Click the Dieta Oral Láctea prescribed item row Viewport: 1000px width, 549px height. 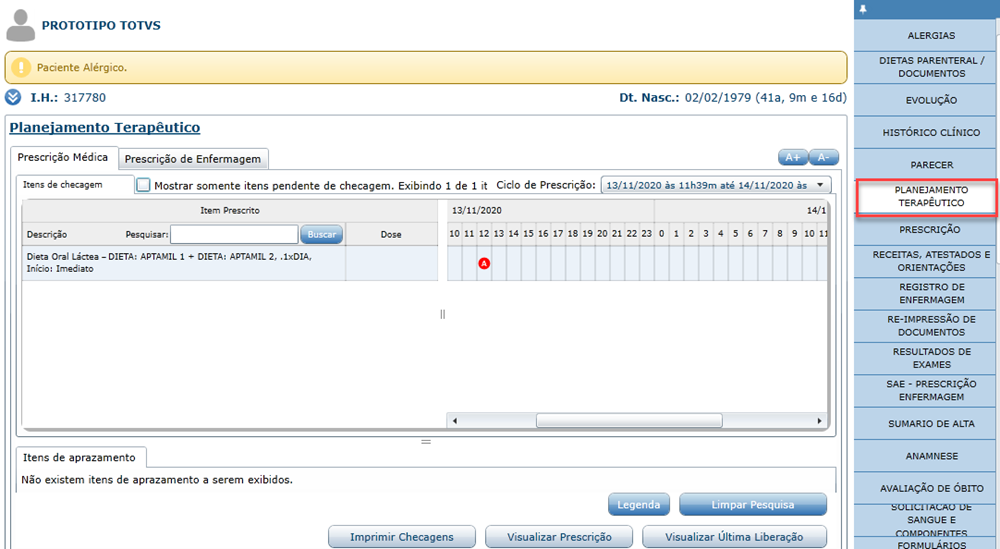(230, 263)
